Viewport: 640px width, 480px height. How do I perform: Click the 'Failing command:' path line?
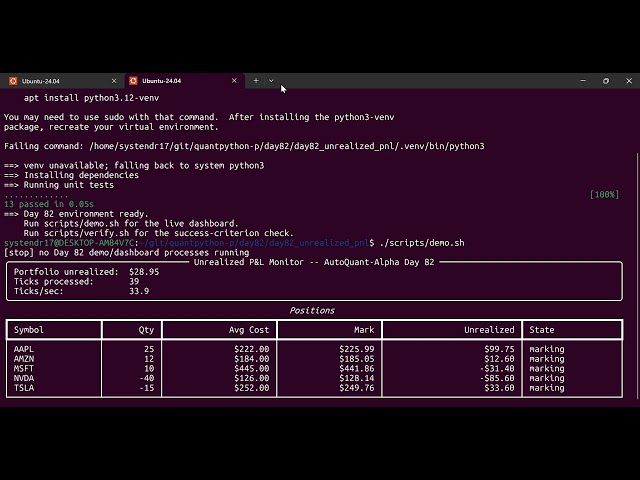[x=244, y=146]
